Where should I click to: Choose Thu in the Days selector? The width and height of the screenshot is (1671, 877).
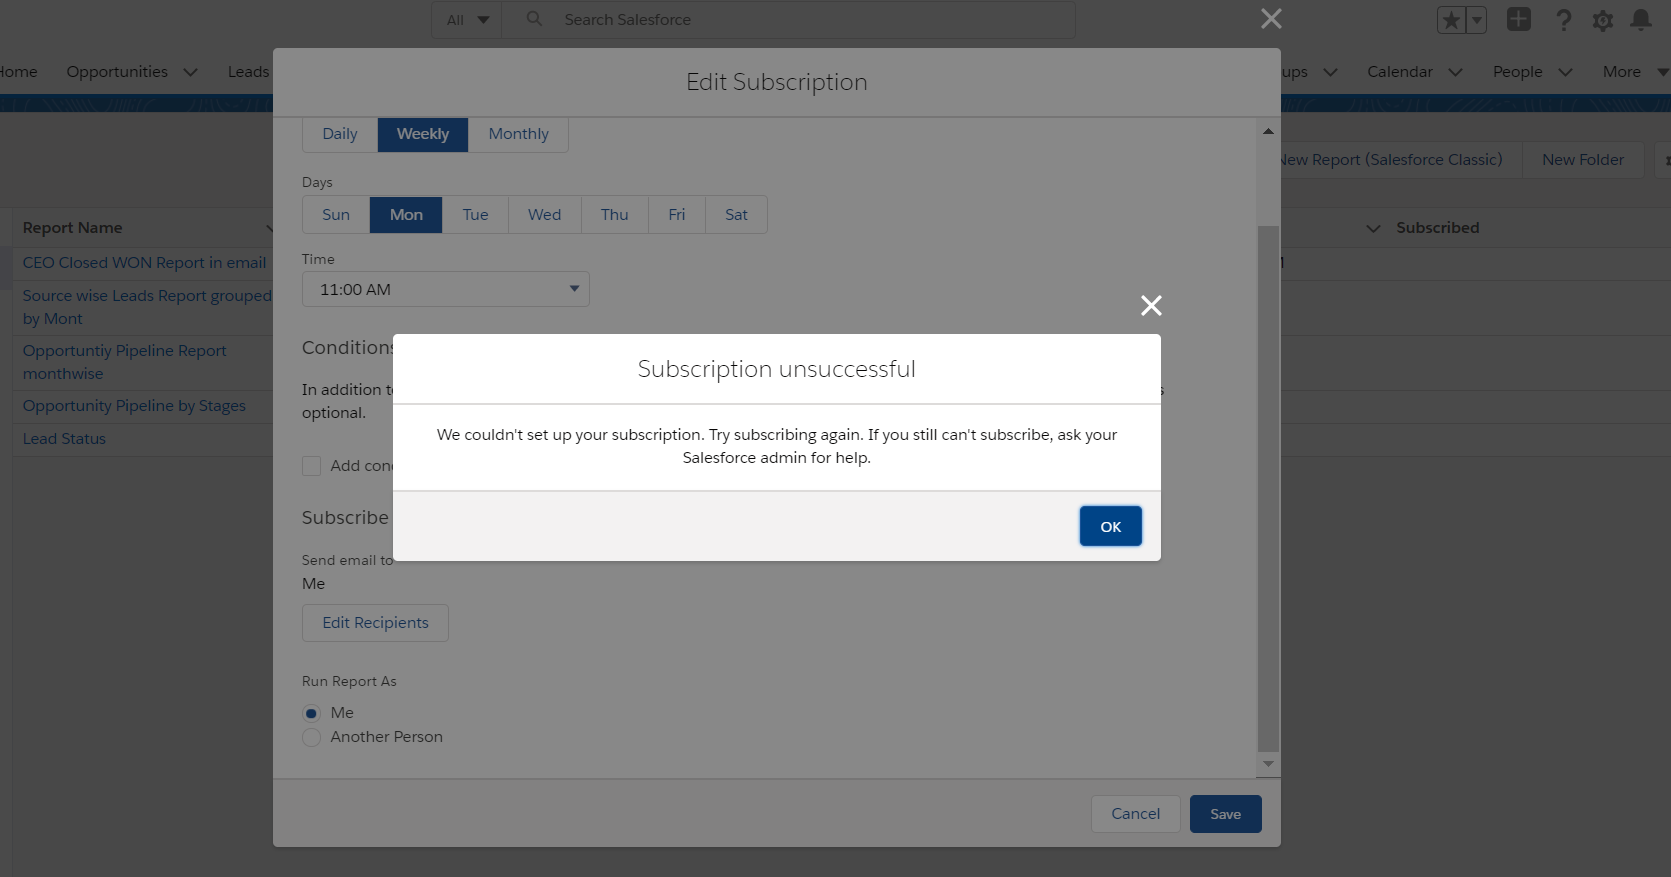coord(614,215)
